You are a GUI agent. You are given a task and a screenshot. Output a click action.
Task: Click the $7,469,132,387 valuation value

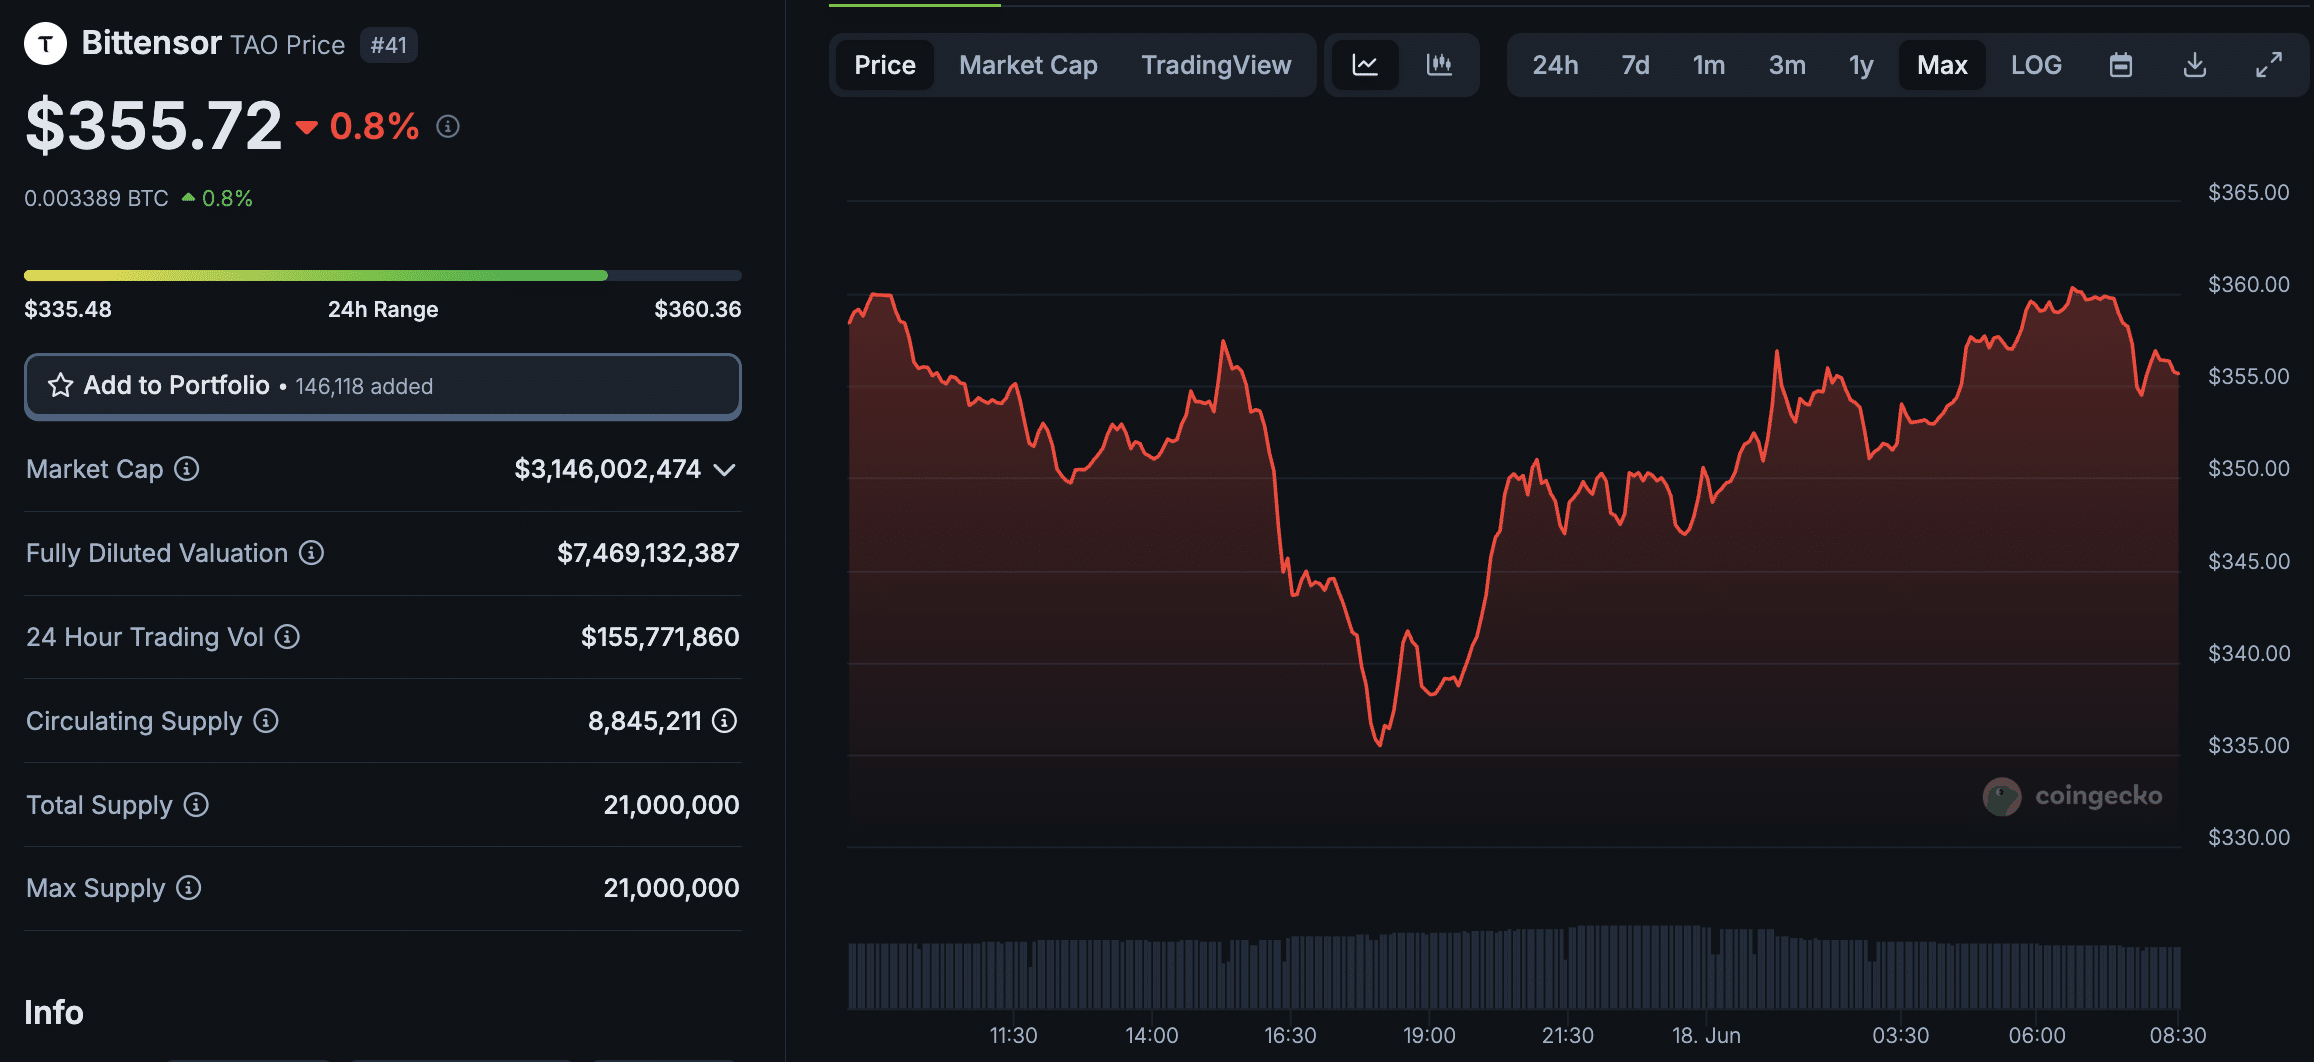coord(648,553)
